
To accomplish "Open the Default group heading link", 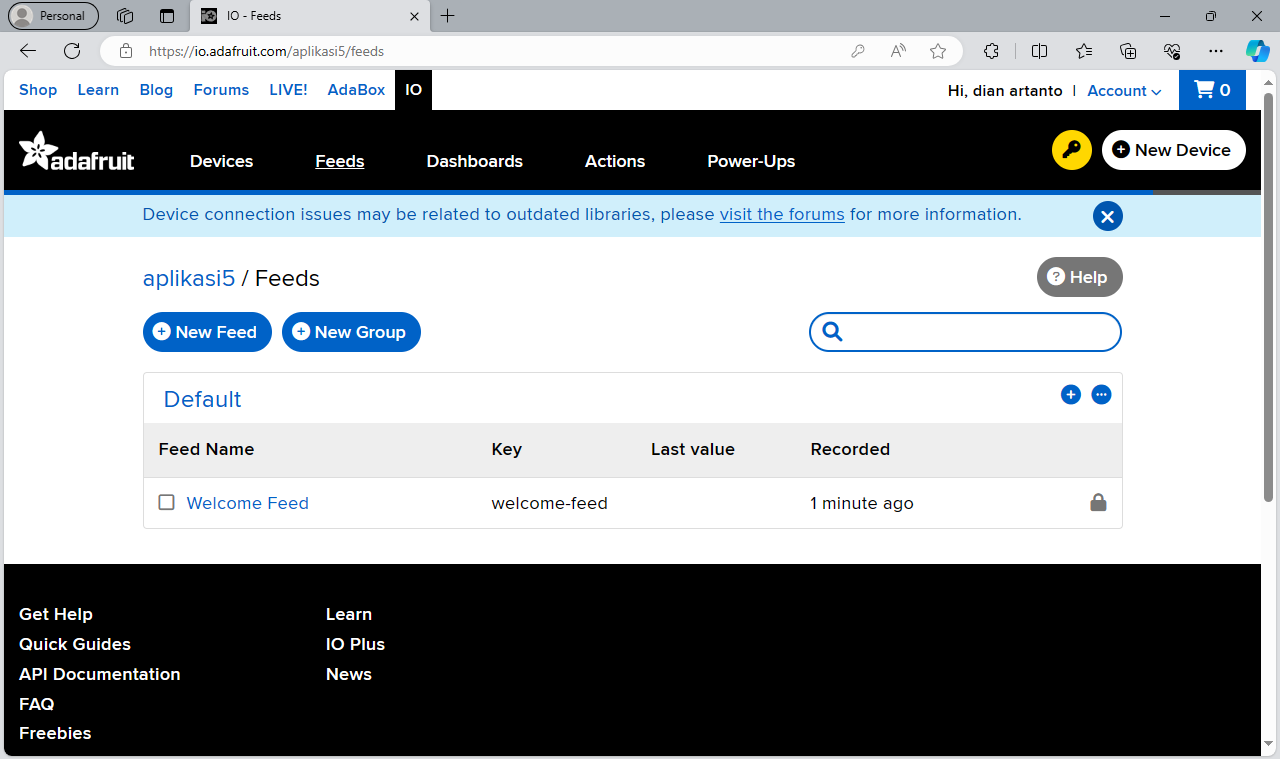I will click(202, 399).
